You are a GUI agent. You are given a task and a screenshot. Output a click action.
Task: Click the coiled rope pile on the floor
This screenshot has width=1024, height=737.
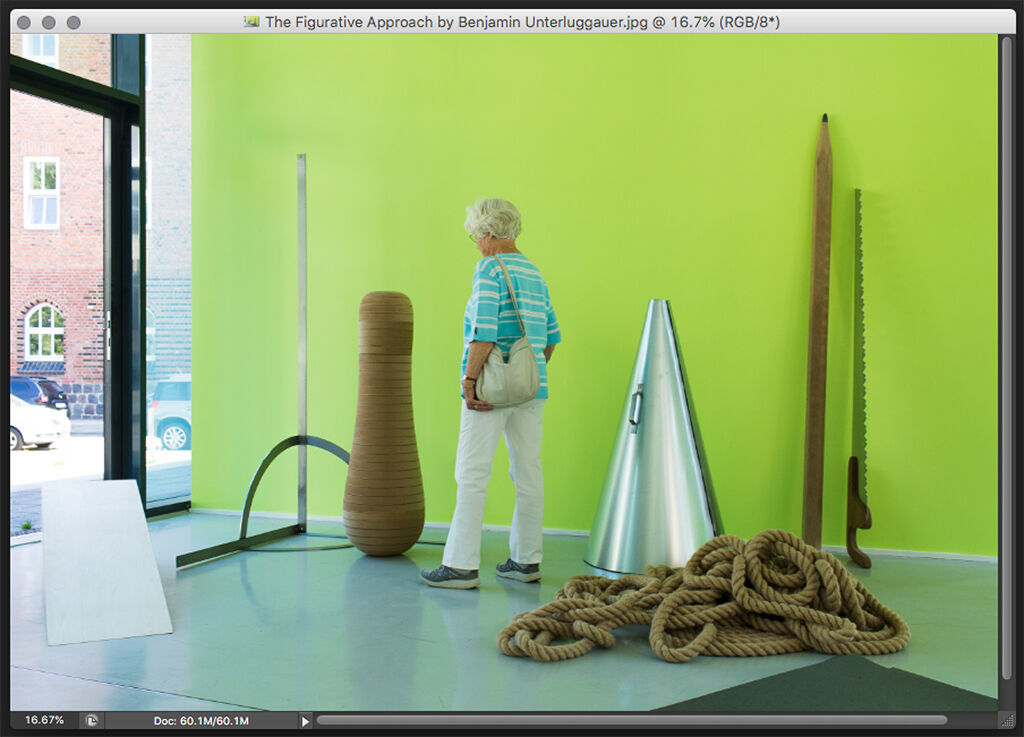704,597
